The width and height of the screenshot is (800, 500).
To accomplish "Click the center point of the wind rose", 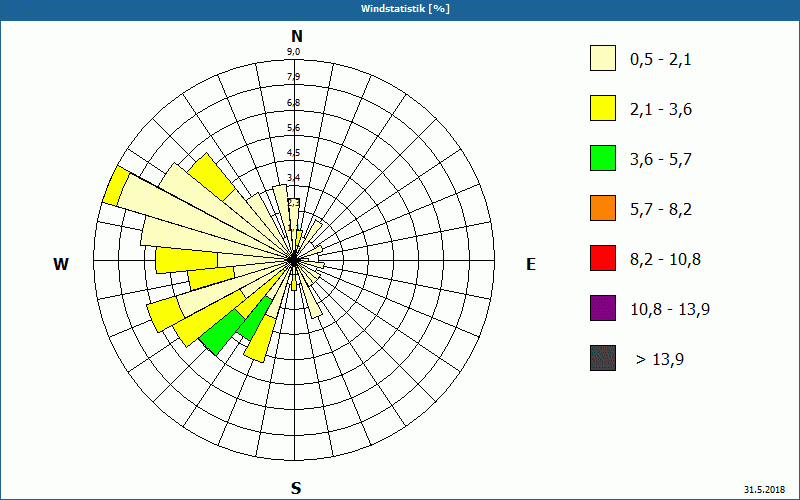I will [294, 260].
